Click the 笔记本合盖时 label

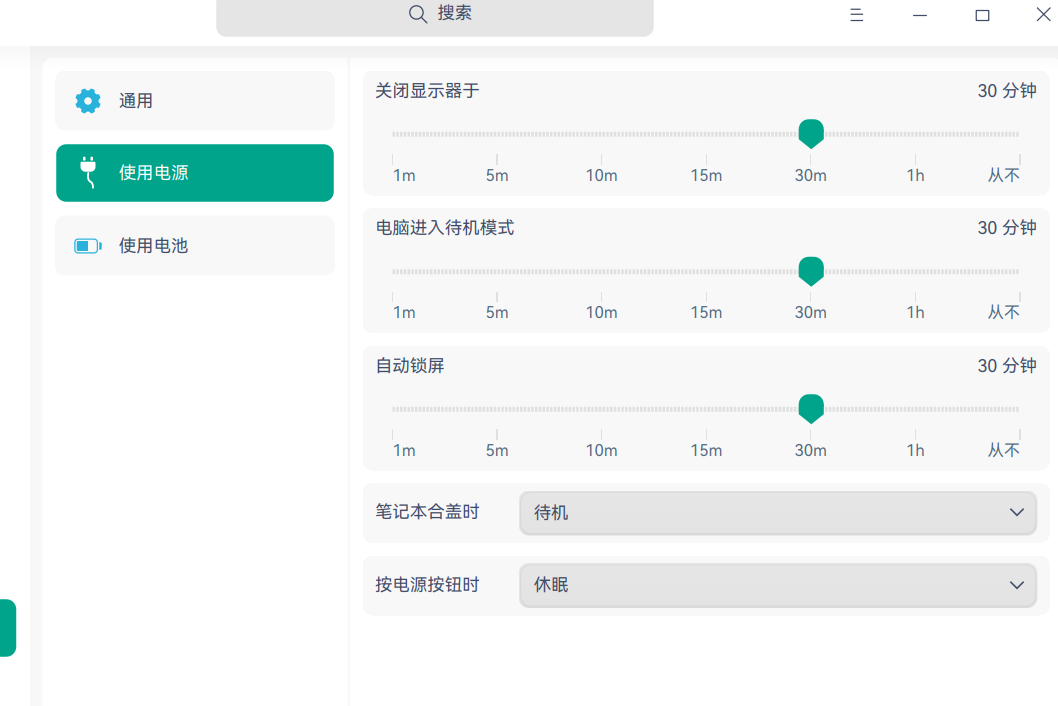click(427, 512)
